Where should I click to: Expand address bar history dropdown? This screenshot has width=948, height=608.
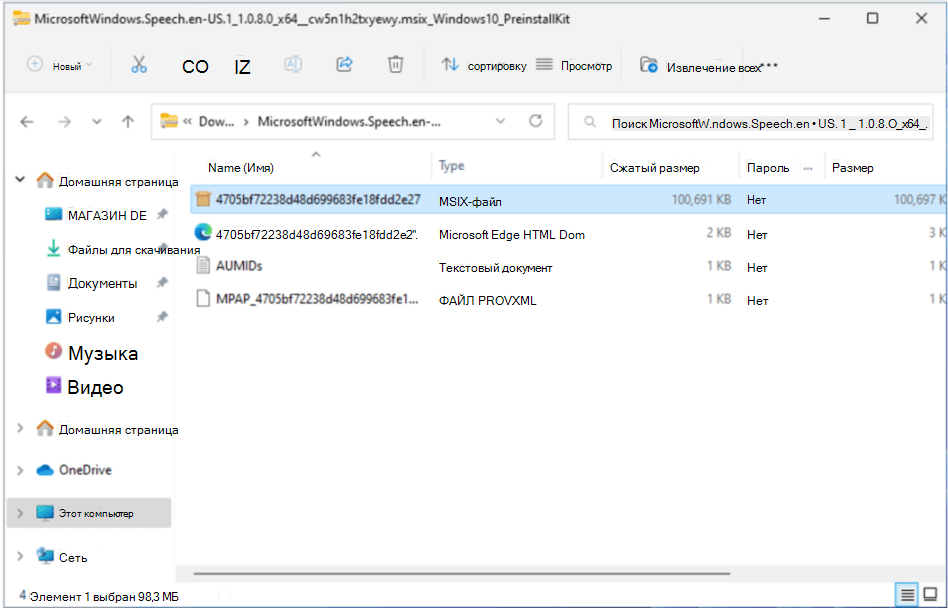click(501, 121)
